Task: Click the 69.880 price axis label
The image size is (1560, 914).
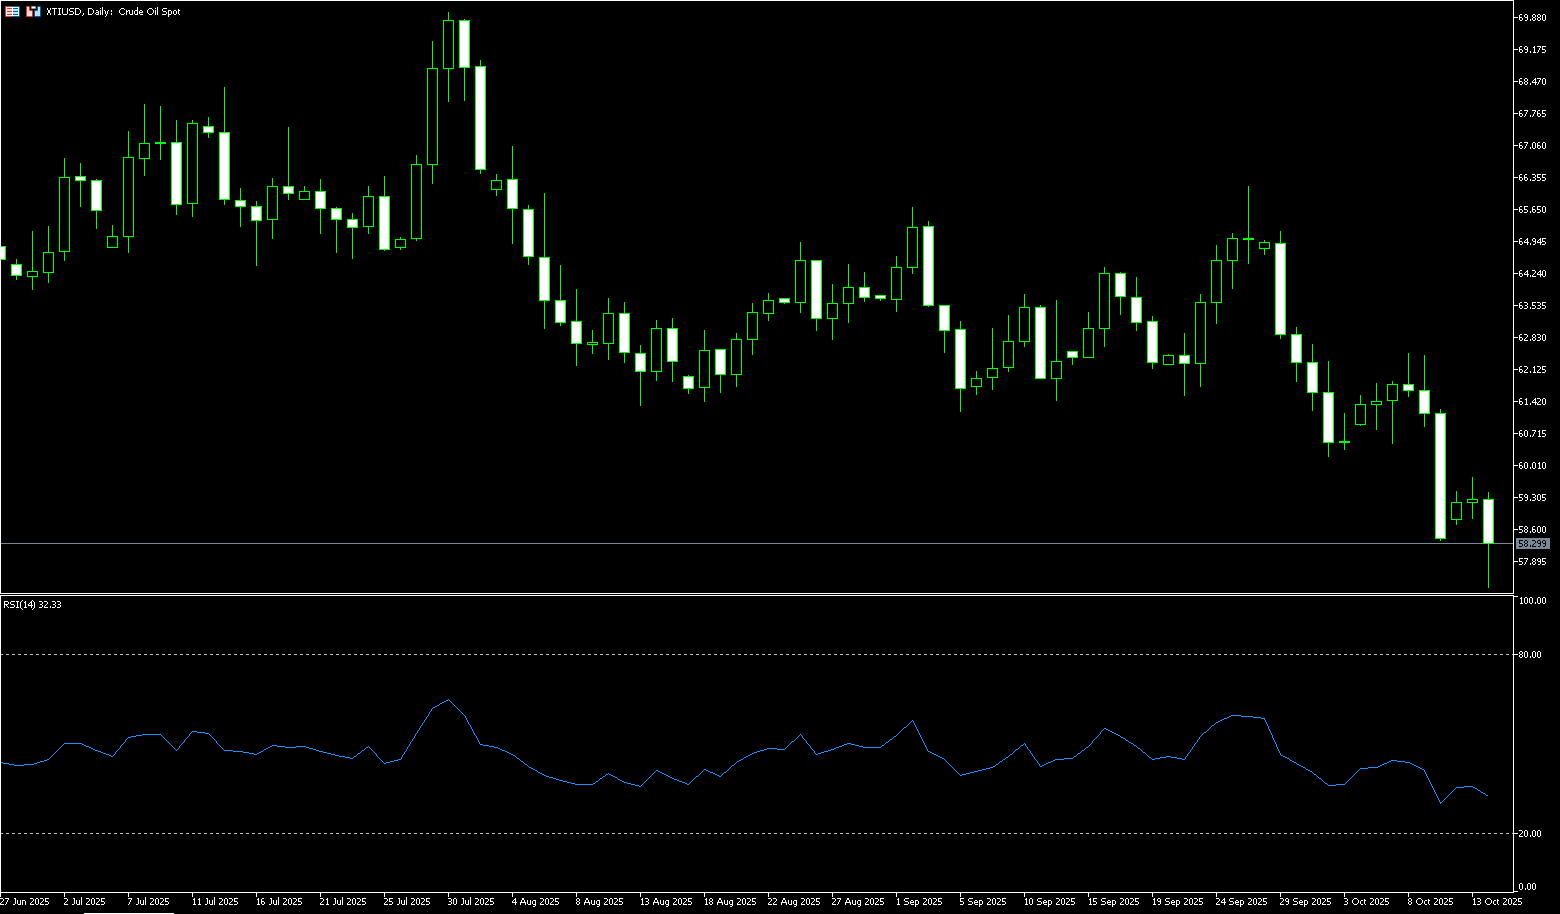Action: pyautogui.click(x=1532, y=17)
